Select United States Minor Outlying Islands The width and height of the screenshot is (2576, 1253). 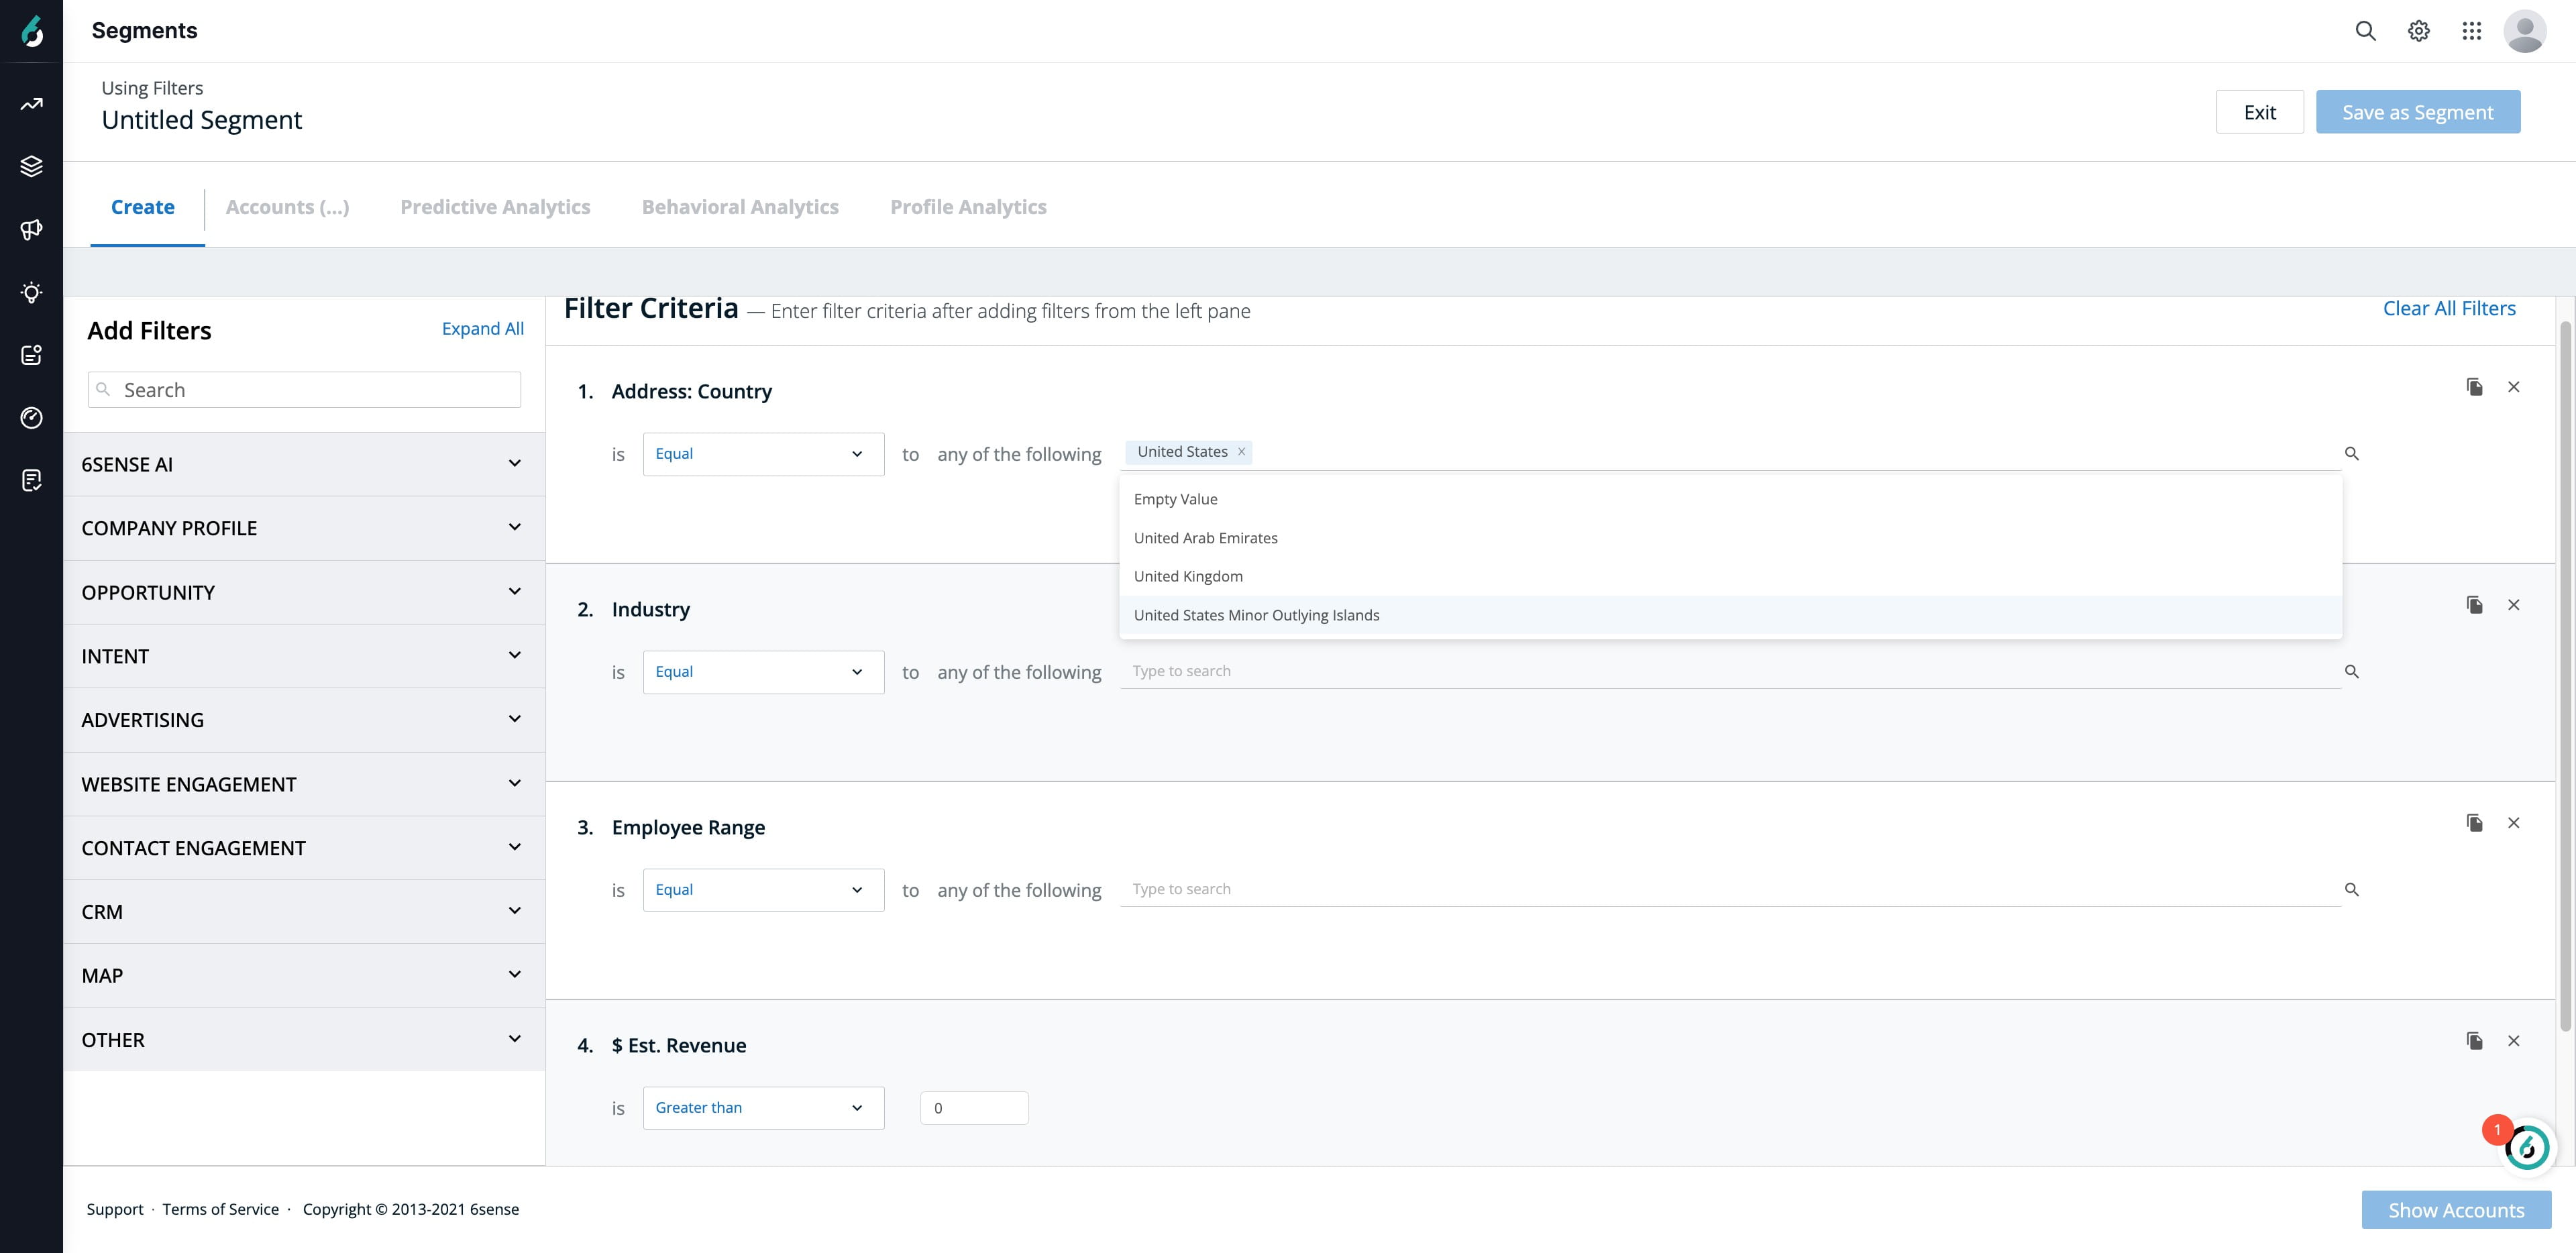[x=1730, y=615]
